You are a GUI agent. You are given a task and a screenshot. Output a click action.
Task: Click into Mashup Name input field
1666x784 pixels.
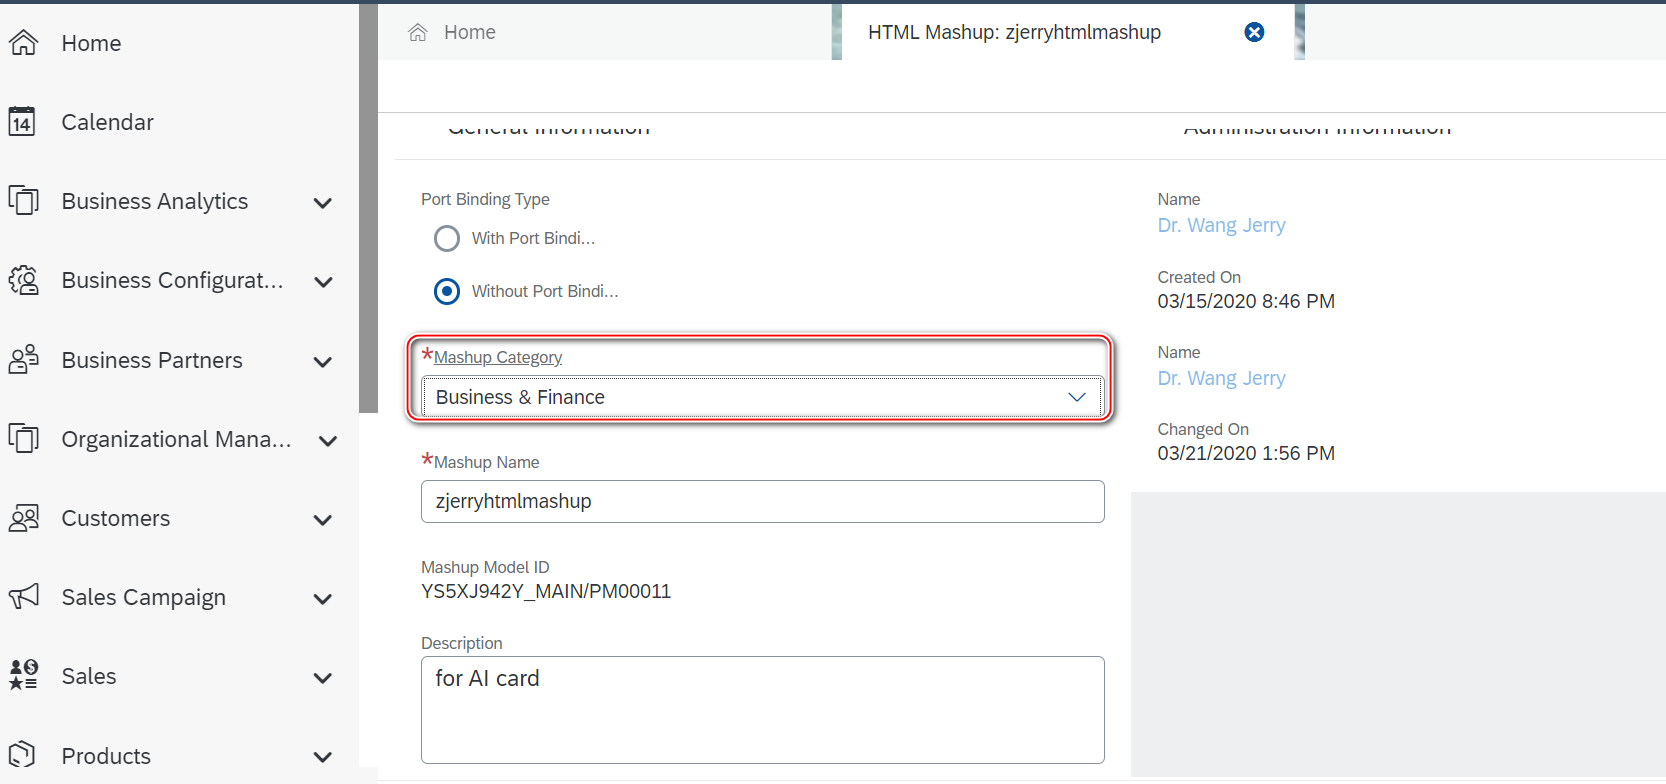(x=762, y=501)
